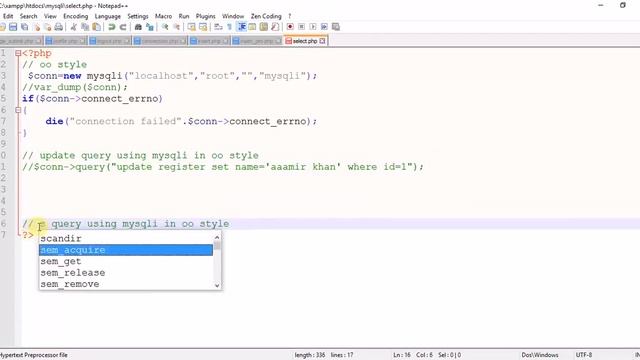The width and height of the screenshot is (640, 360).
Task: Toggle Show All Characters pilcrow icon
Action: (229, 27)
